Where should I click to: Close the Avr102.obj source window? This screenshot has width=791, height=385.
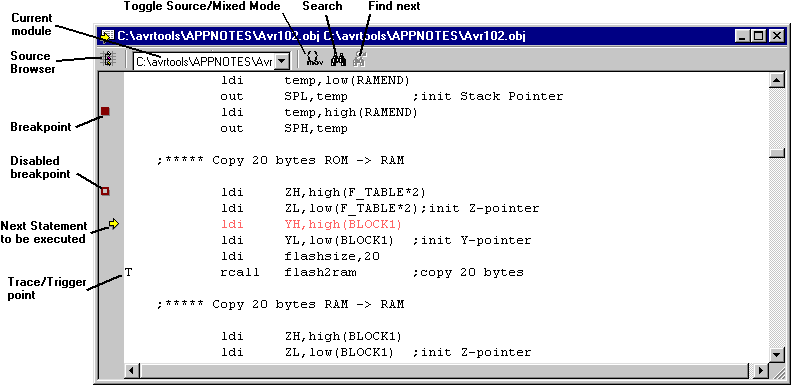776,36
